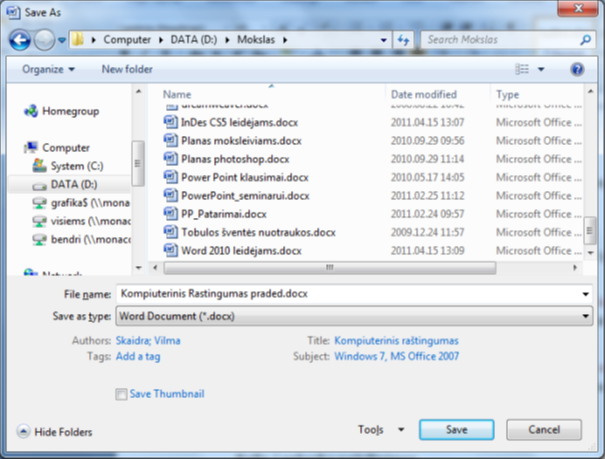605x459 pixels.
Task: Click Word icon of Word 2010 leidėjams.docx
Action: pyautogui.click(x=171, y=250)
